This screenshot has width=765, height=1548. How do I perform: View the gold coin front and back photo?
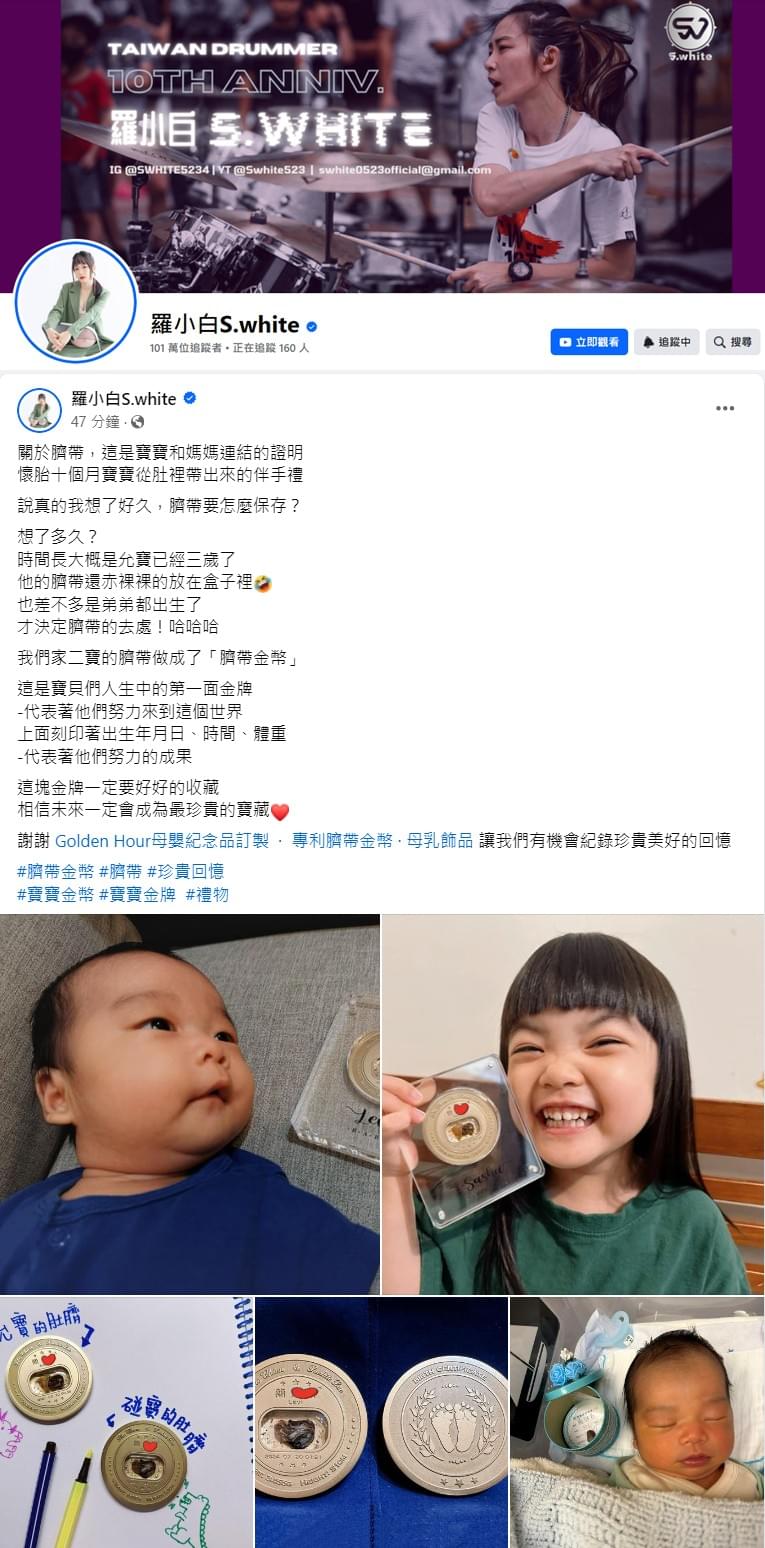coord(381,1422)
